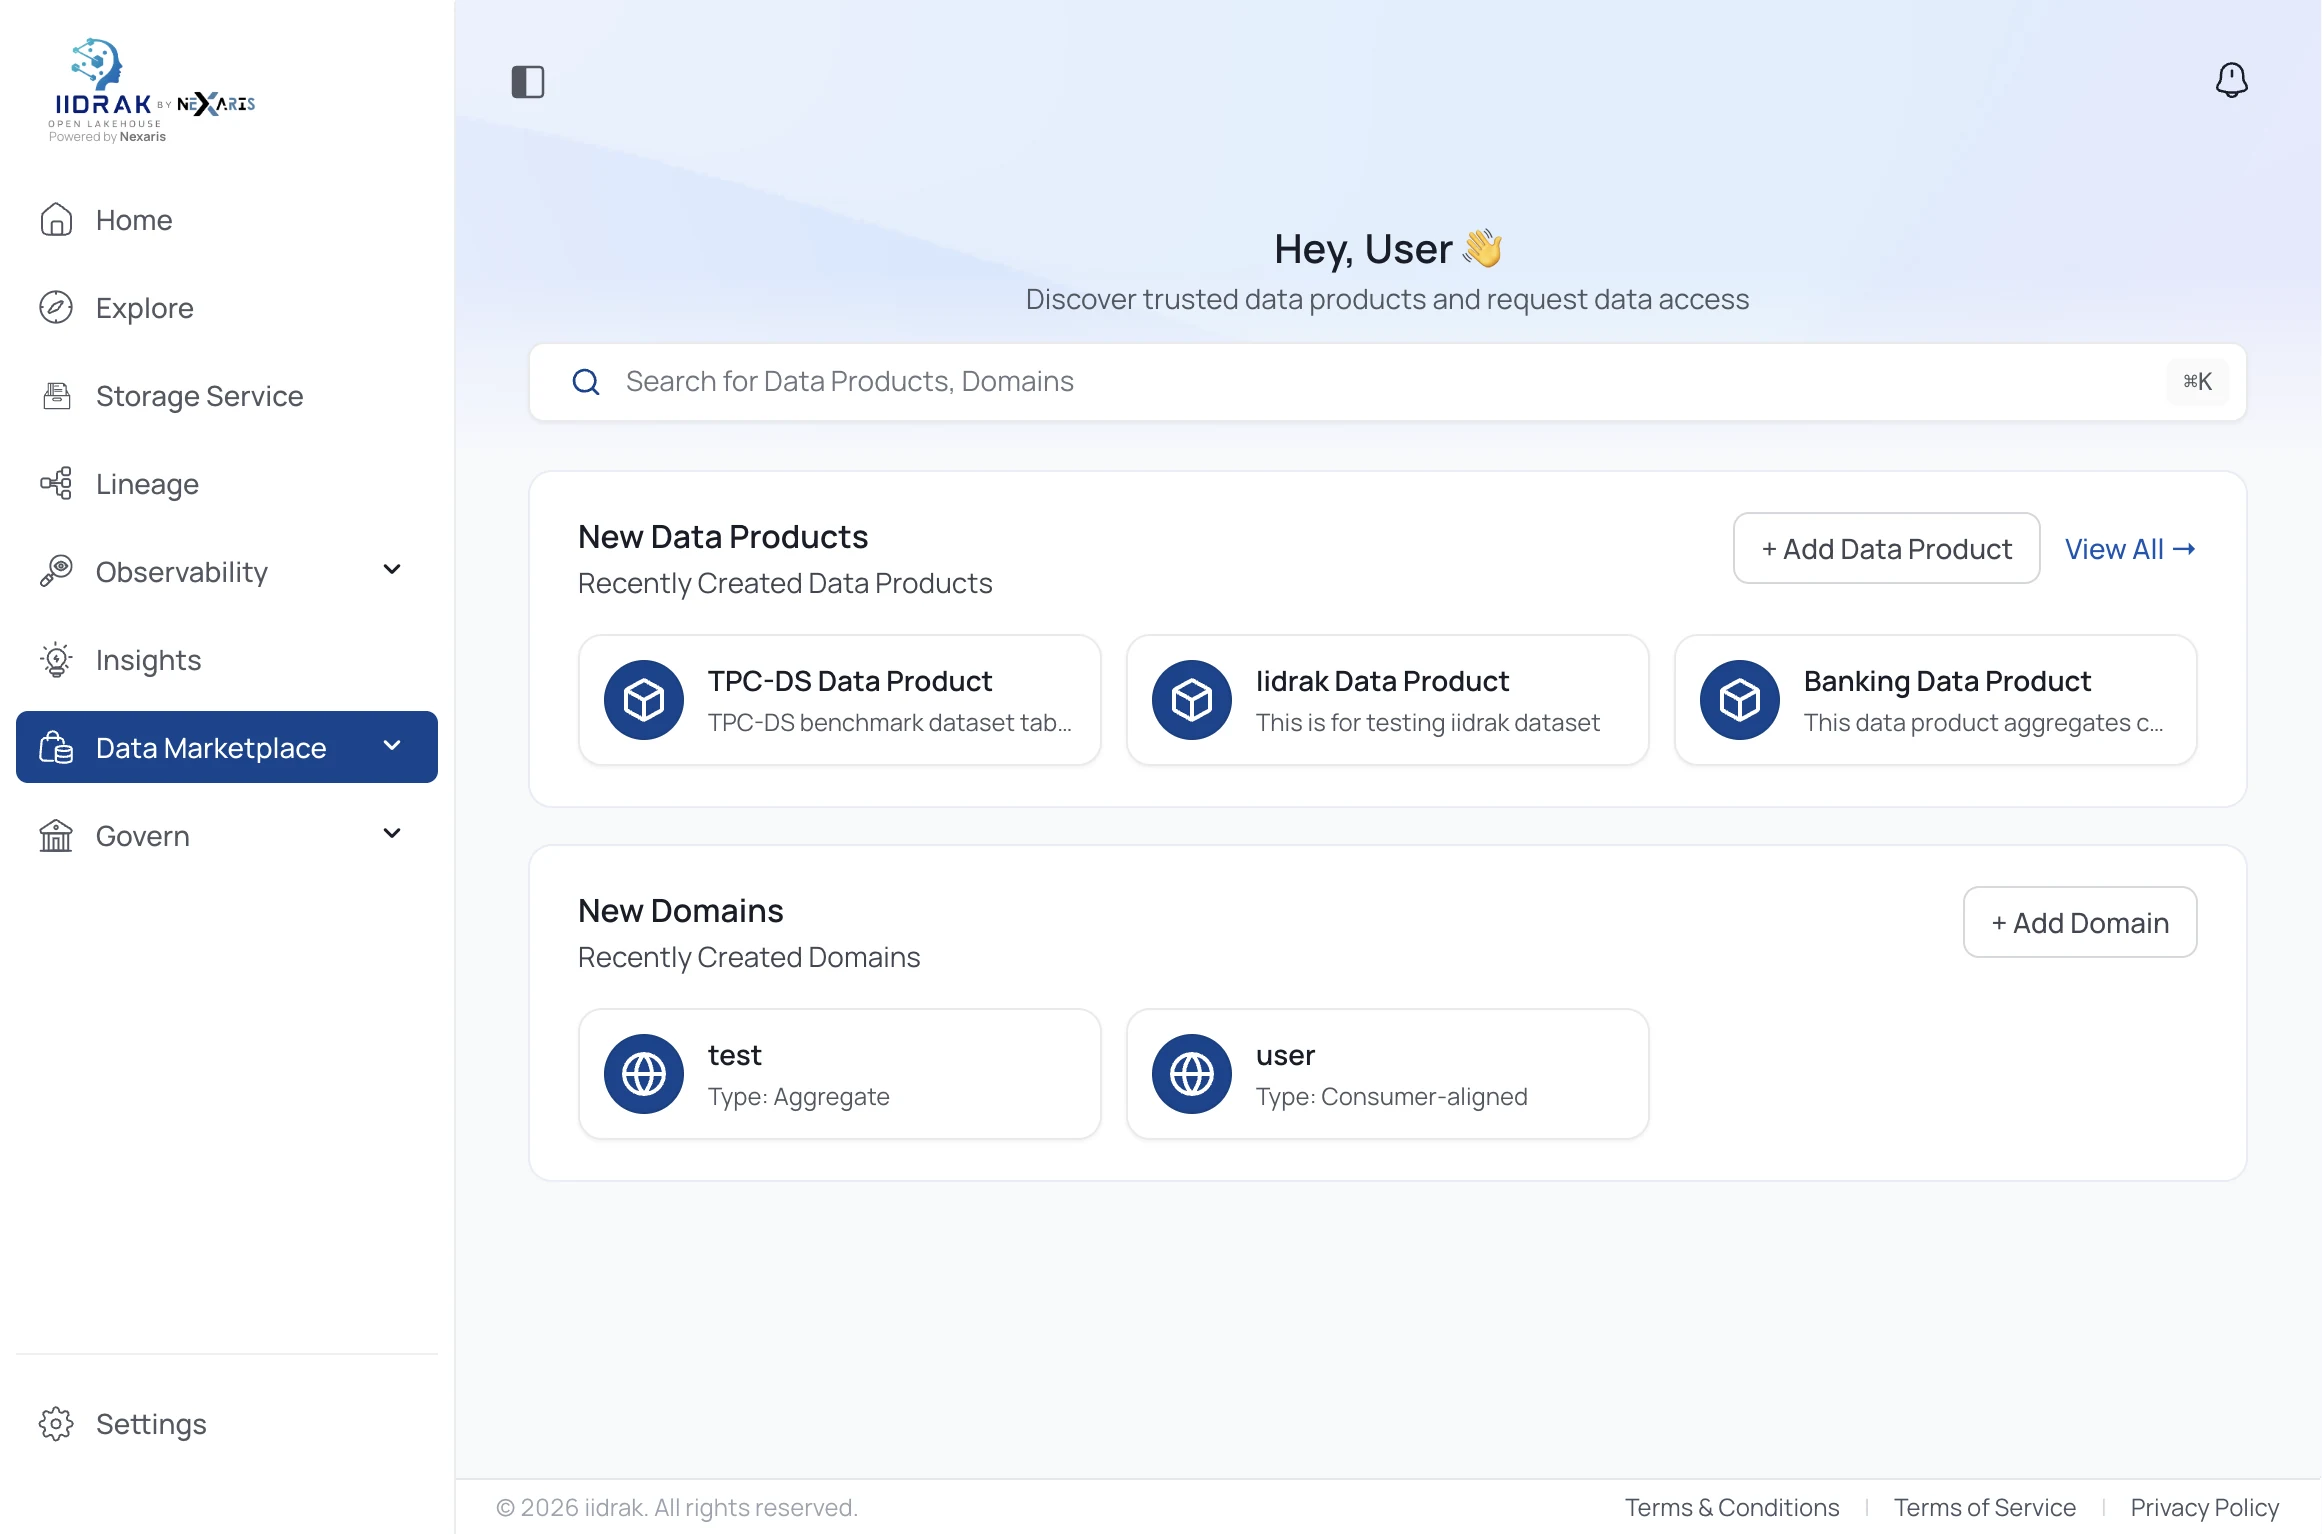
Task: Click the Settings gear icon
Action: point(56,1424)
